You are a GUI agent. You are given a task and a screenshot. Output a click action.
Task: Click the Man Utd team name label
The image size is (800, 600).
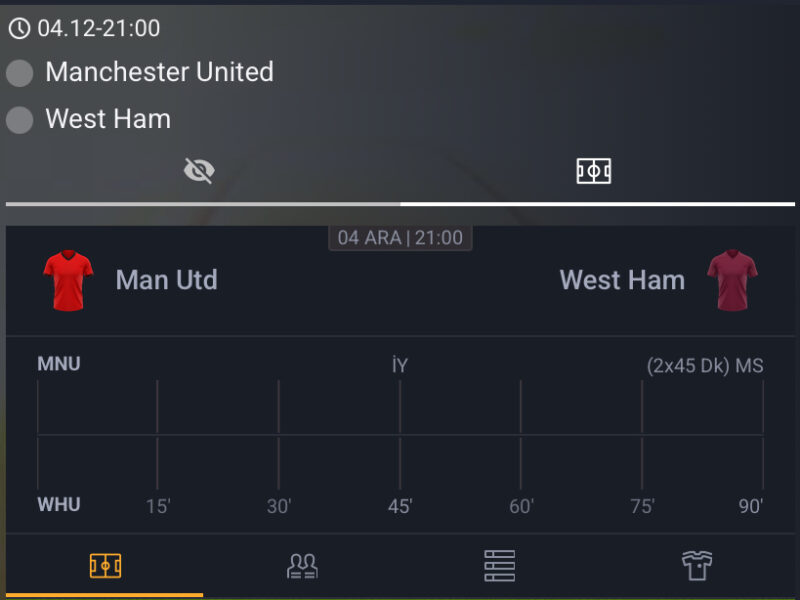coord(166,280)
